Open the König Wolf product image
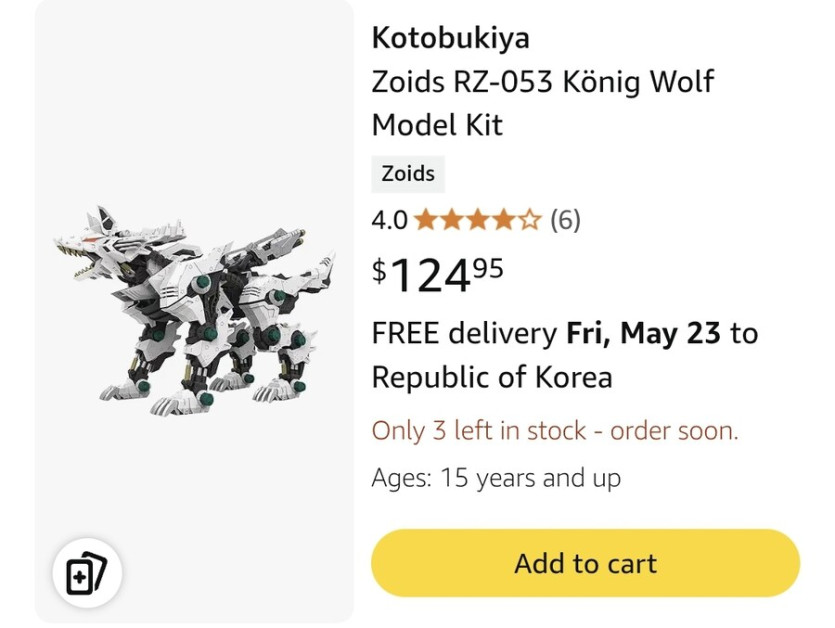 click(195, 310)
